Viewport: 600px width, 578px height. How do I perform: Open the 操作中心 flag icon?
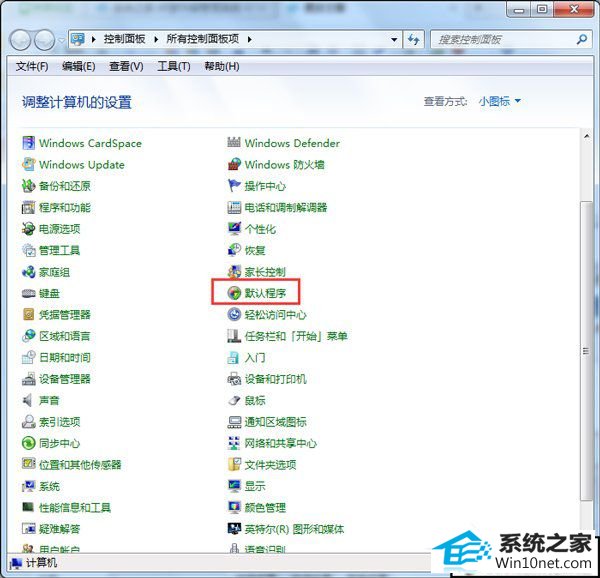click(x=234, y=186)
